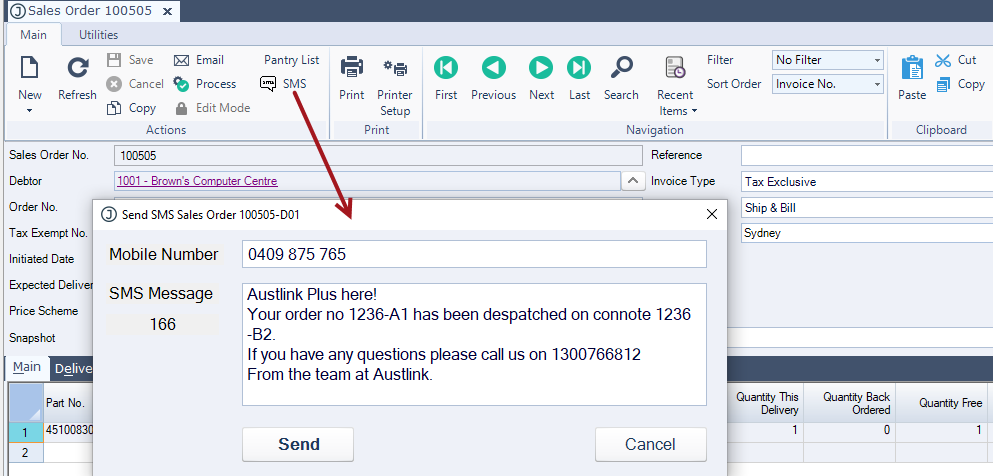This screenshot has width=993, height=476.
Task: Switch to the Main ribbon tab
Action: pos(34,35)
